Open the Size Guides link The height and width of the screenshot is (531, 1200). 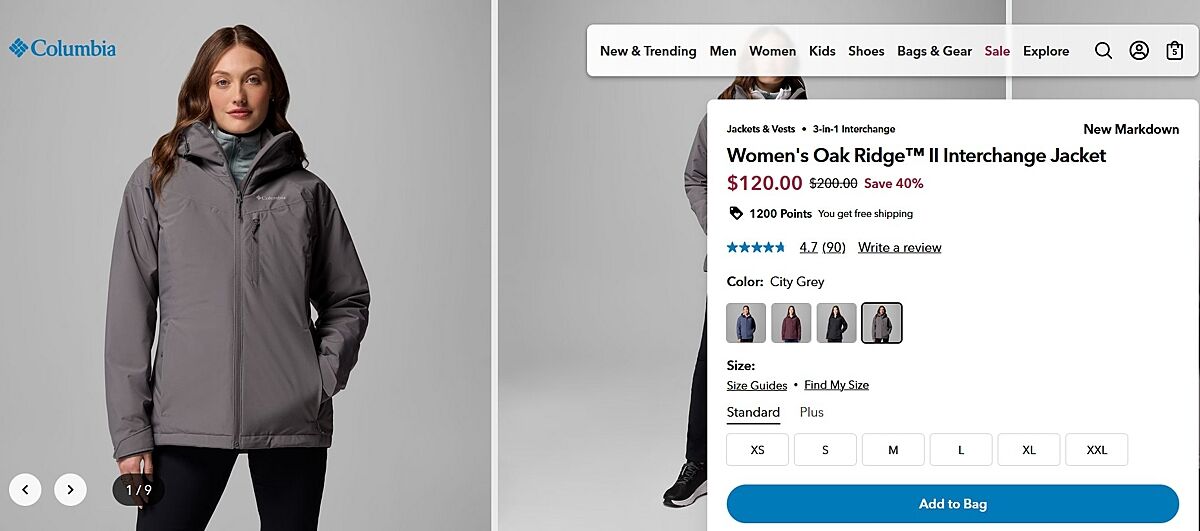(757, 385)
